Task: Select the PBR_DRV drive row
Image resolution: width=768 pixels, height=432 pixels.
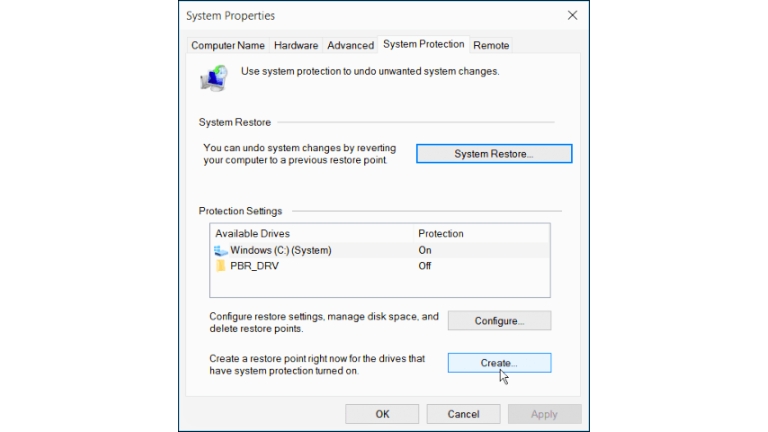Action: (380, 266)
